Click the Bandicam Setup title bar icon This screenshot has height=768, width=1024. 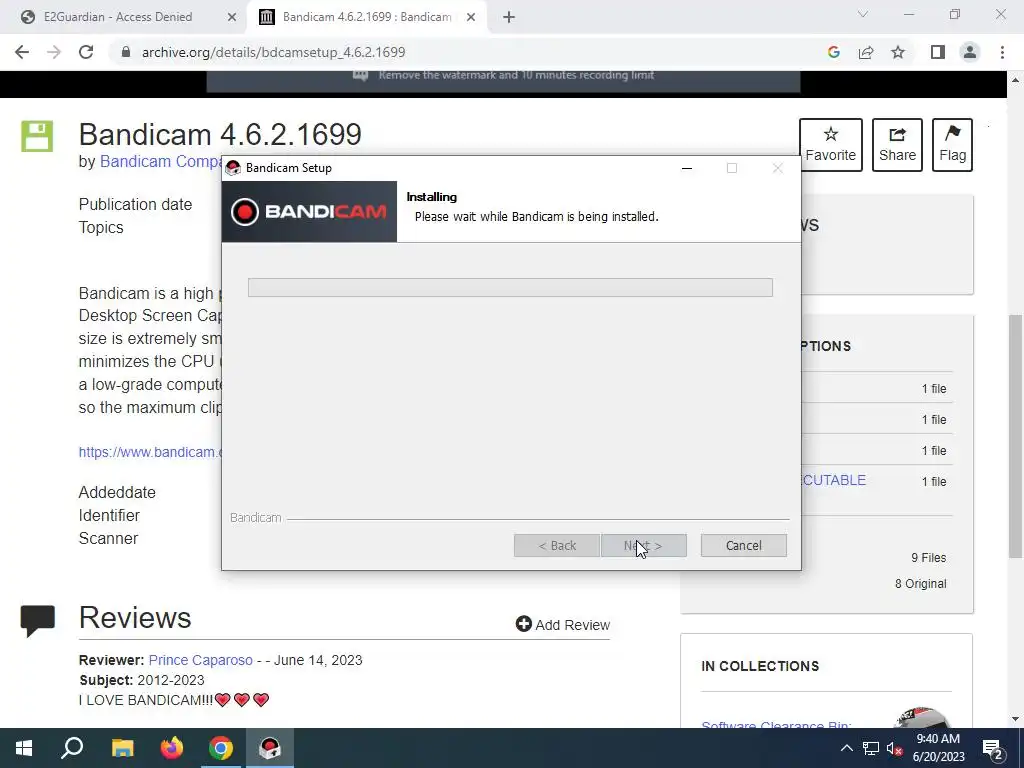pos(232,168)
